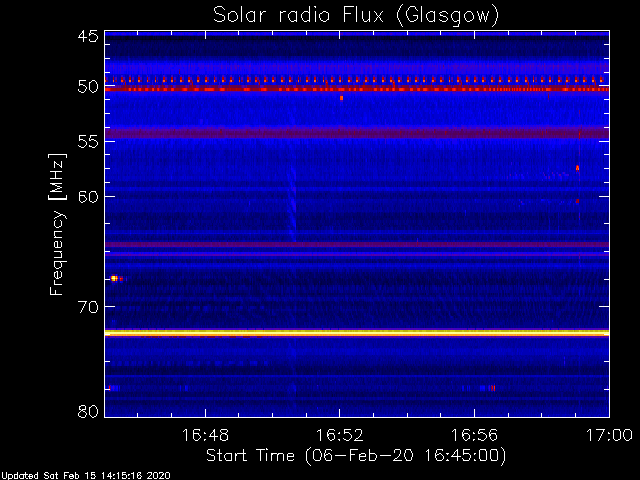Click the 16:56 time tick label
640x480 pixels.
click(474, 435)
